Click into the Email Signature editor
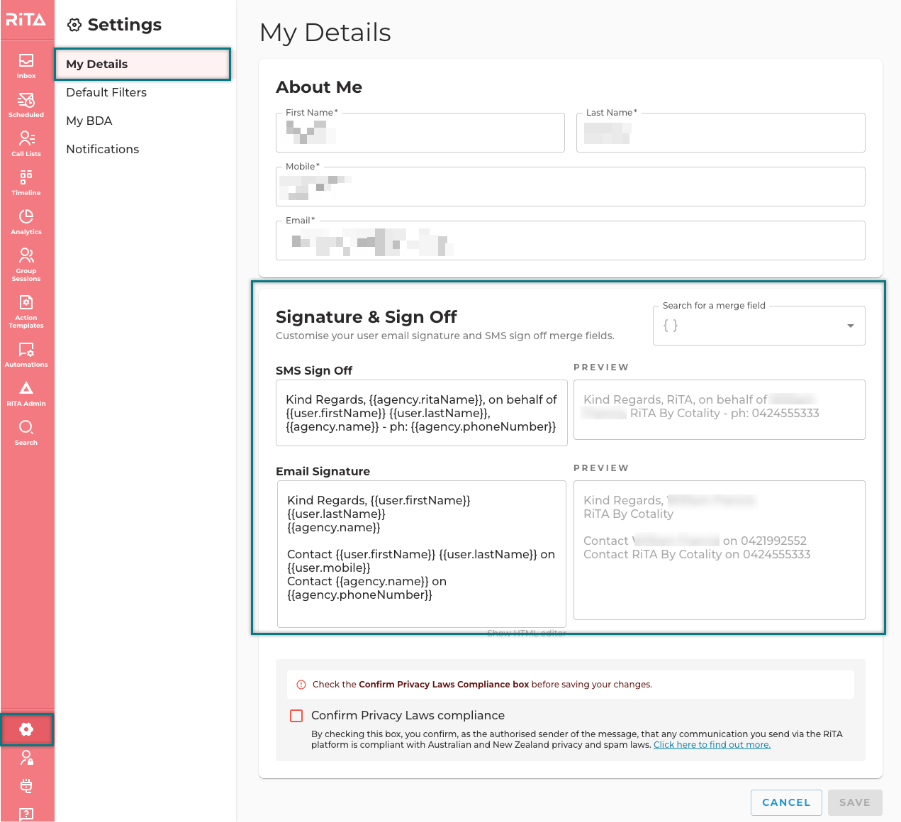Image resolution: width=901 pixels, height=822 pixels. click(422, 554)
